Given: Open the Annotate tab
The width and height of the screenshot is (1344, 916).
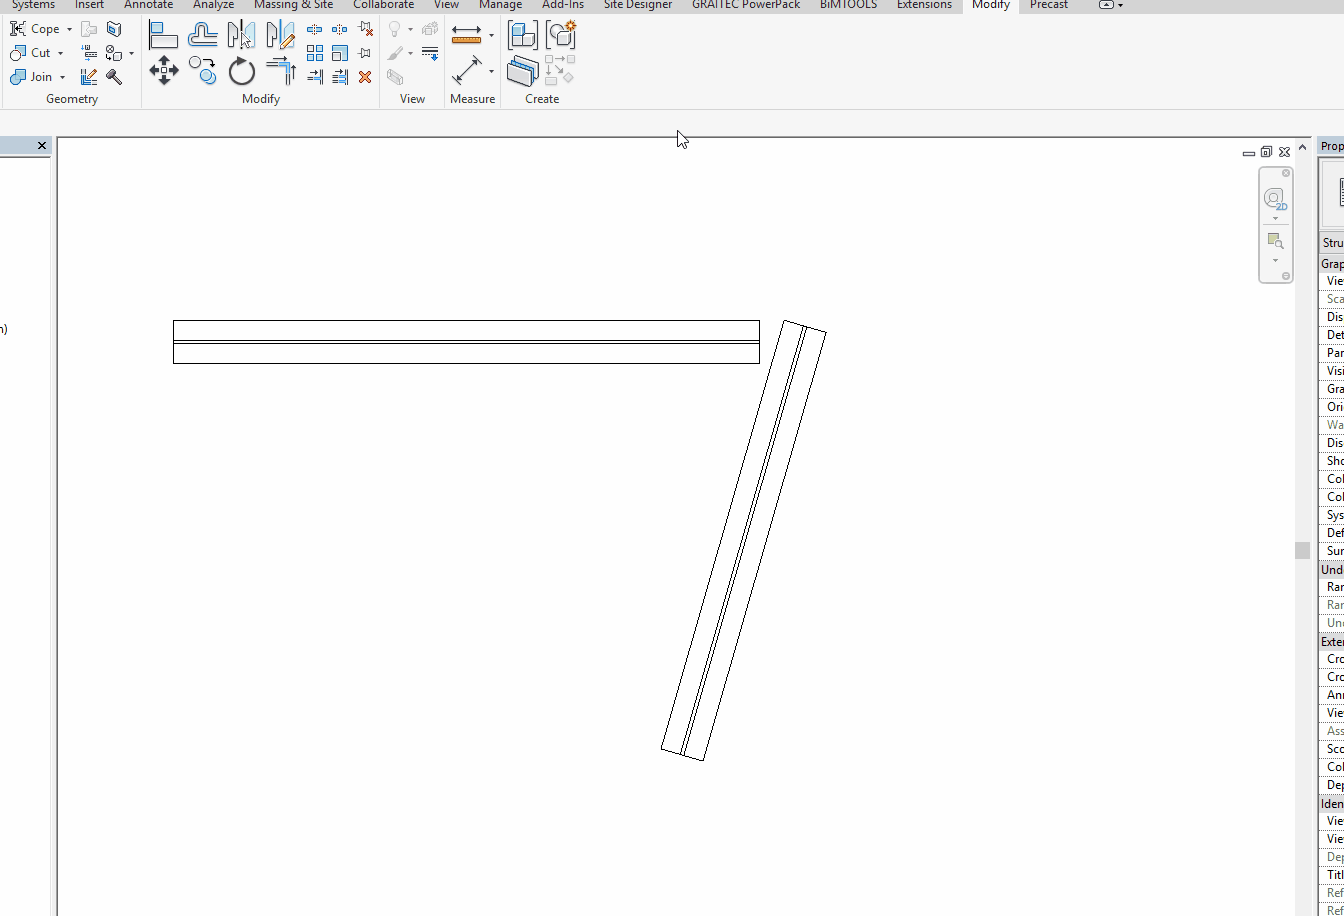Looking at the screenshot, I should coord(148,6).
